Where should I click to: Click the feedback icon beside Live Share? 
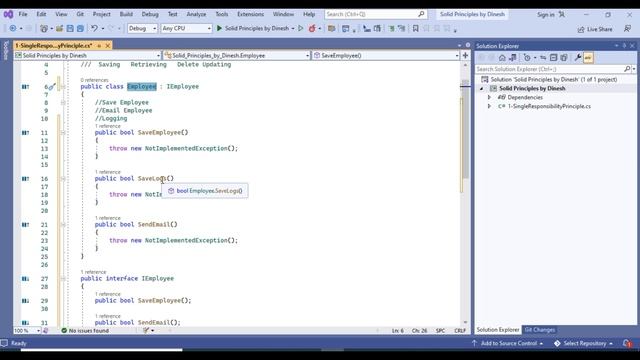[627, 29]
